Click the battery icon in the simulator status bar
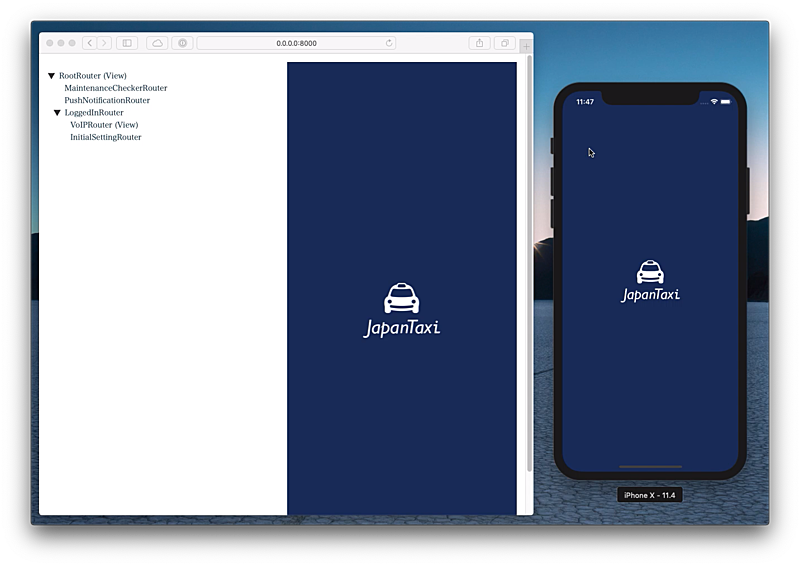Viewport: 800px width, 566px height. [x=726, y=102]
